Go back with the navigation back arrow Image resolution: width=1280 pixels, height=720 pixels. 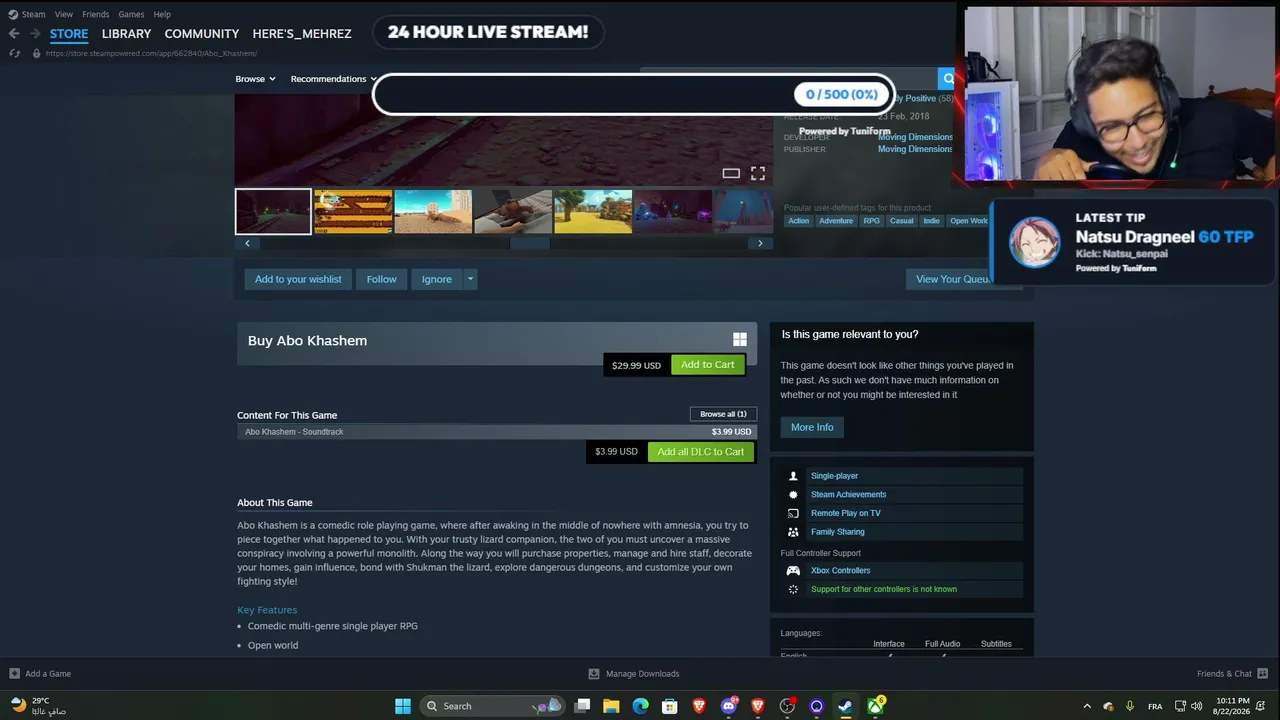(x=14, y=33)
